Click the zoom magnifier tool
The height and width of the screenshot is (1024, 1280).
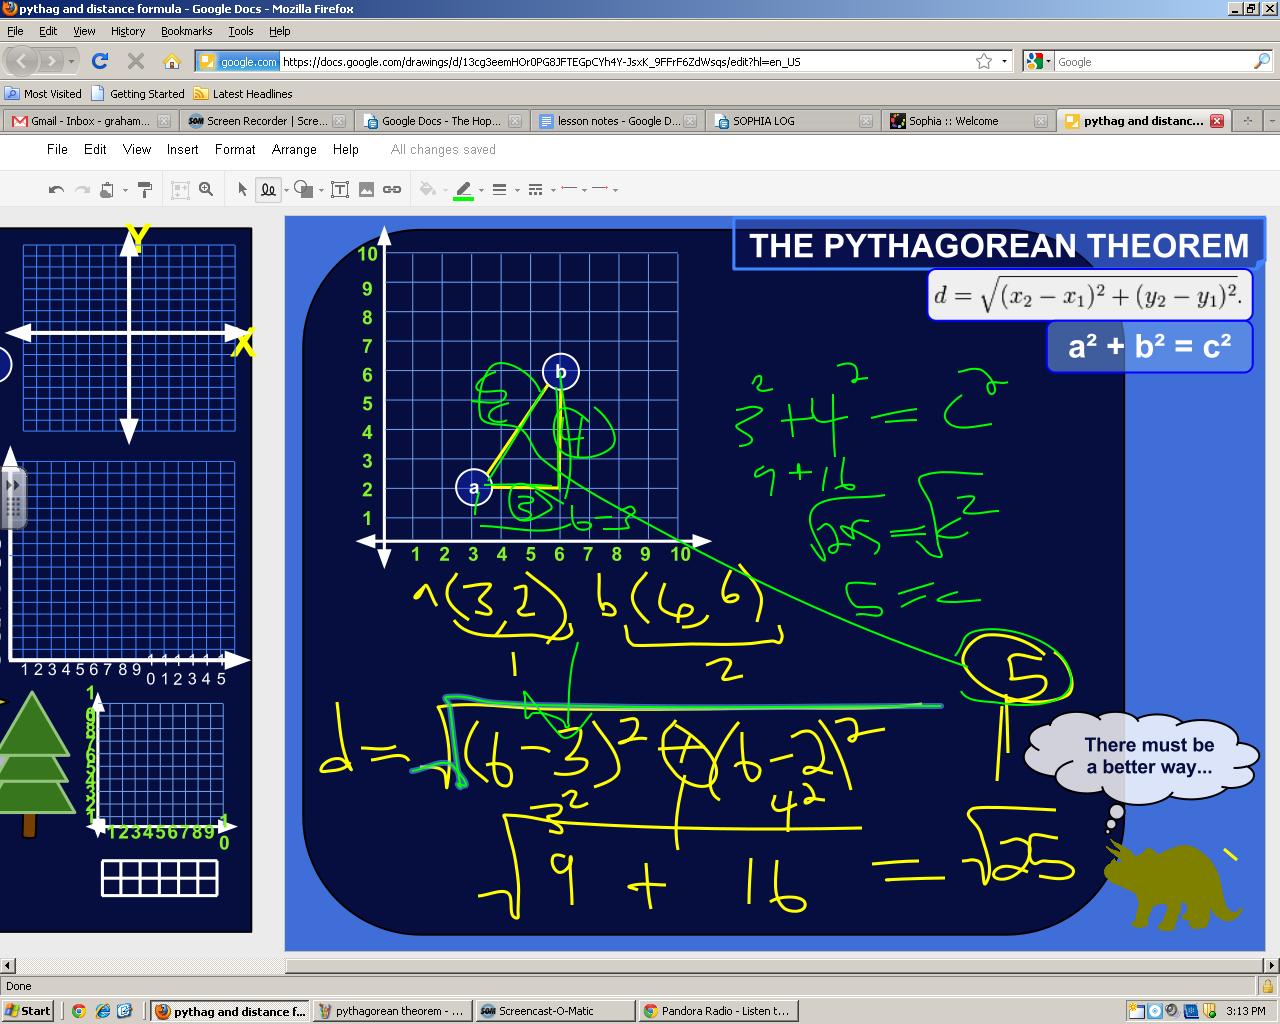click(x=206, y=189)
